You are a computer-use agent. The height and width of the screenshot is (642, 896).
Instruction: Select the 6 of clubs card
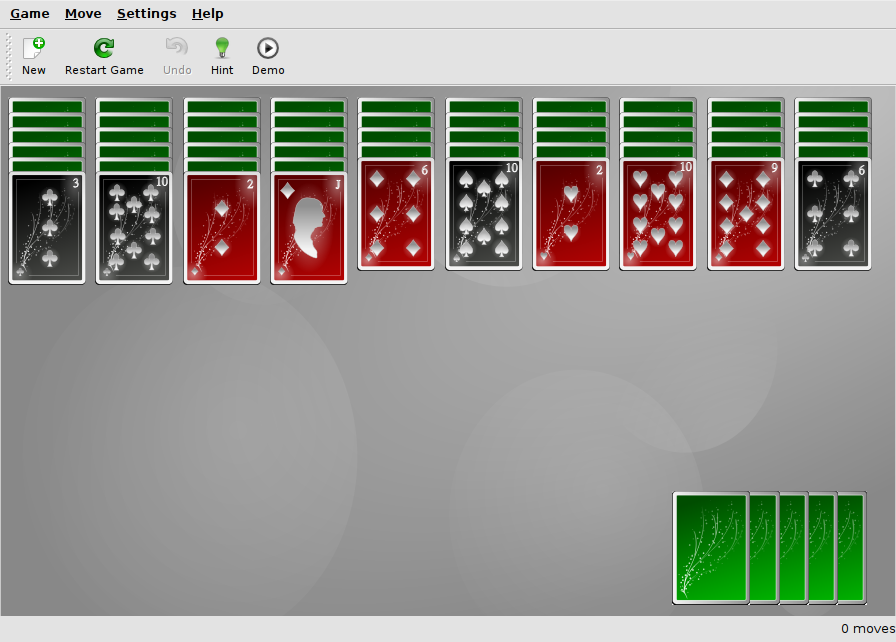pos(833,214)
